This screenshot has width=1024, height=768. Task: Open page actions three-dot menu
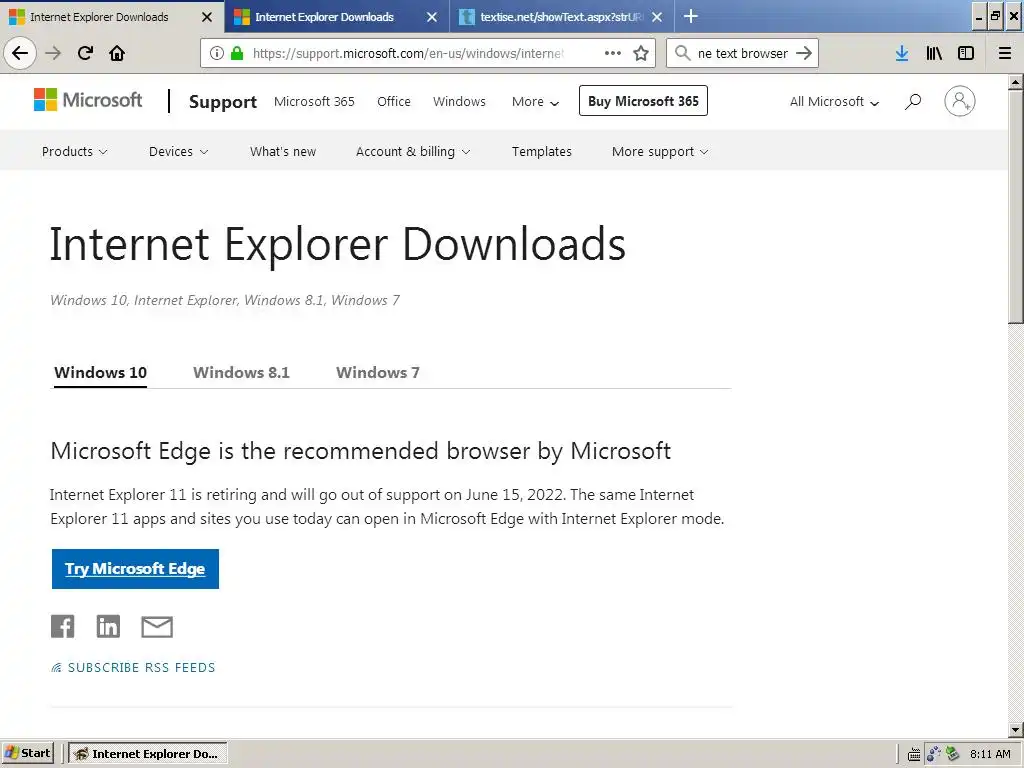(613, 53)
